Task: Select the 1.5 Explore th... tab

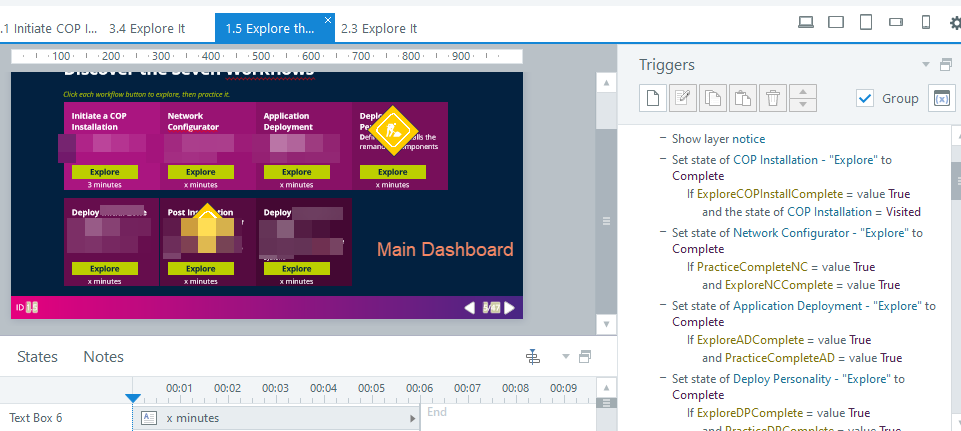Action: pos(275,28)
